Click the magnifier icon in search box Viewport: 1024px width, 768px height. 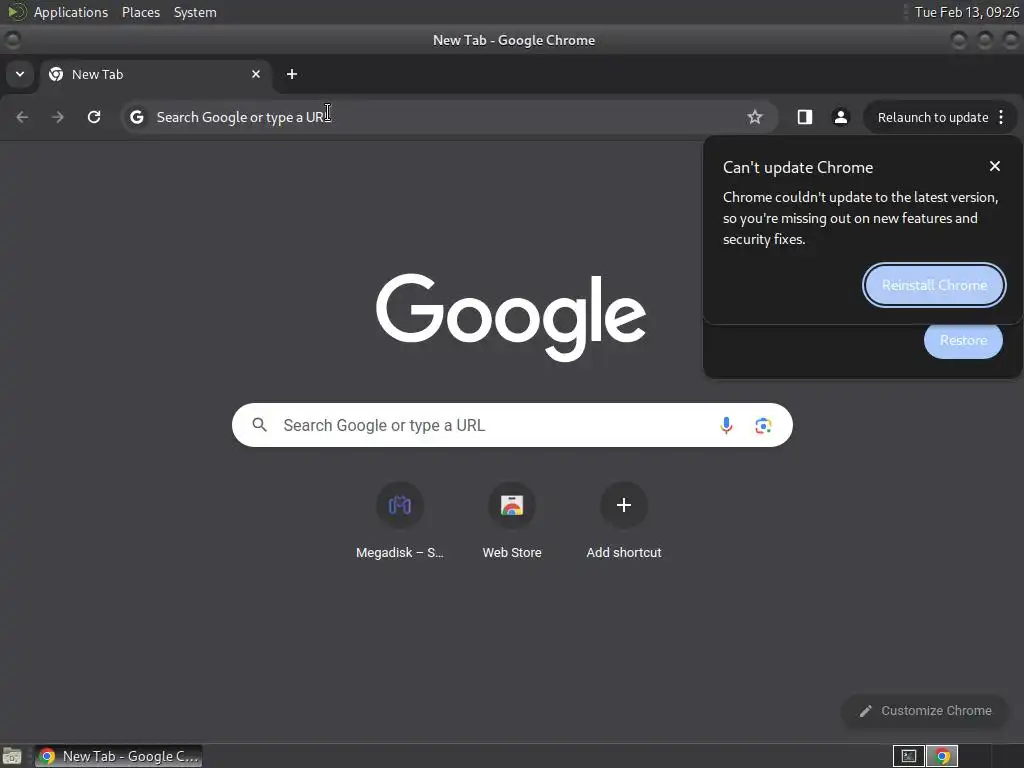coord(259,425)
